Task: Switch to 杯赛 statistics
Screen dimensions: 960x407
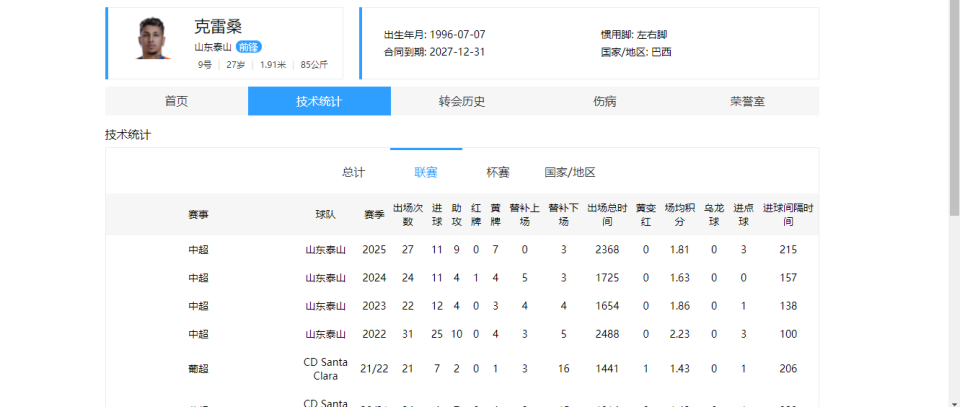Action: click(498, 172)
